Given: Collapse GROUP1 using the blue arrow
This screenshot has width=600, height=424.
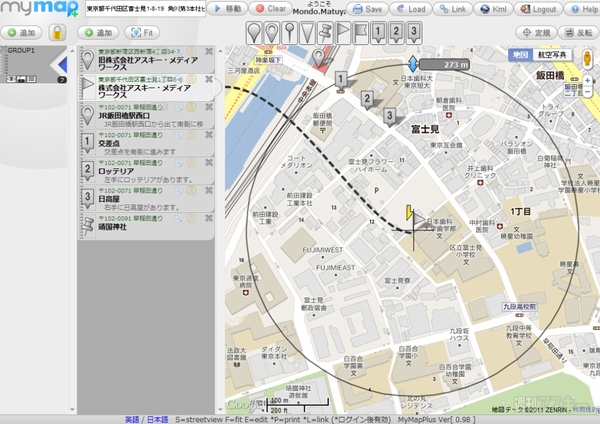Looking at the screenshot, I should [x=62, y=65].
